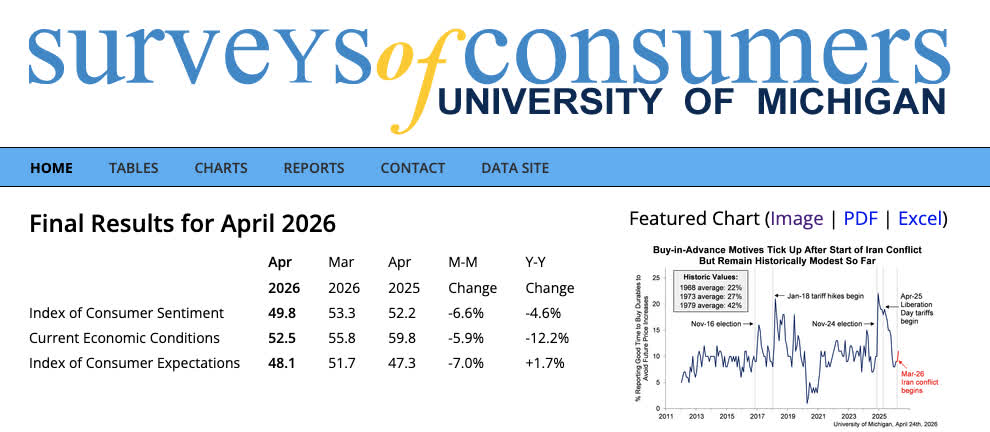The height and width of the screenshot is (432, 990).
Task: Open the featured chart Image link
Action: (796, 218)
